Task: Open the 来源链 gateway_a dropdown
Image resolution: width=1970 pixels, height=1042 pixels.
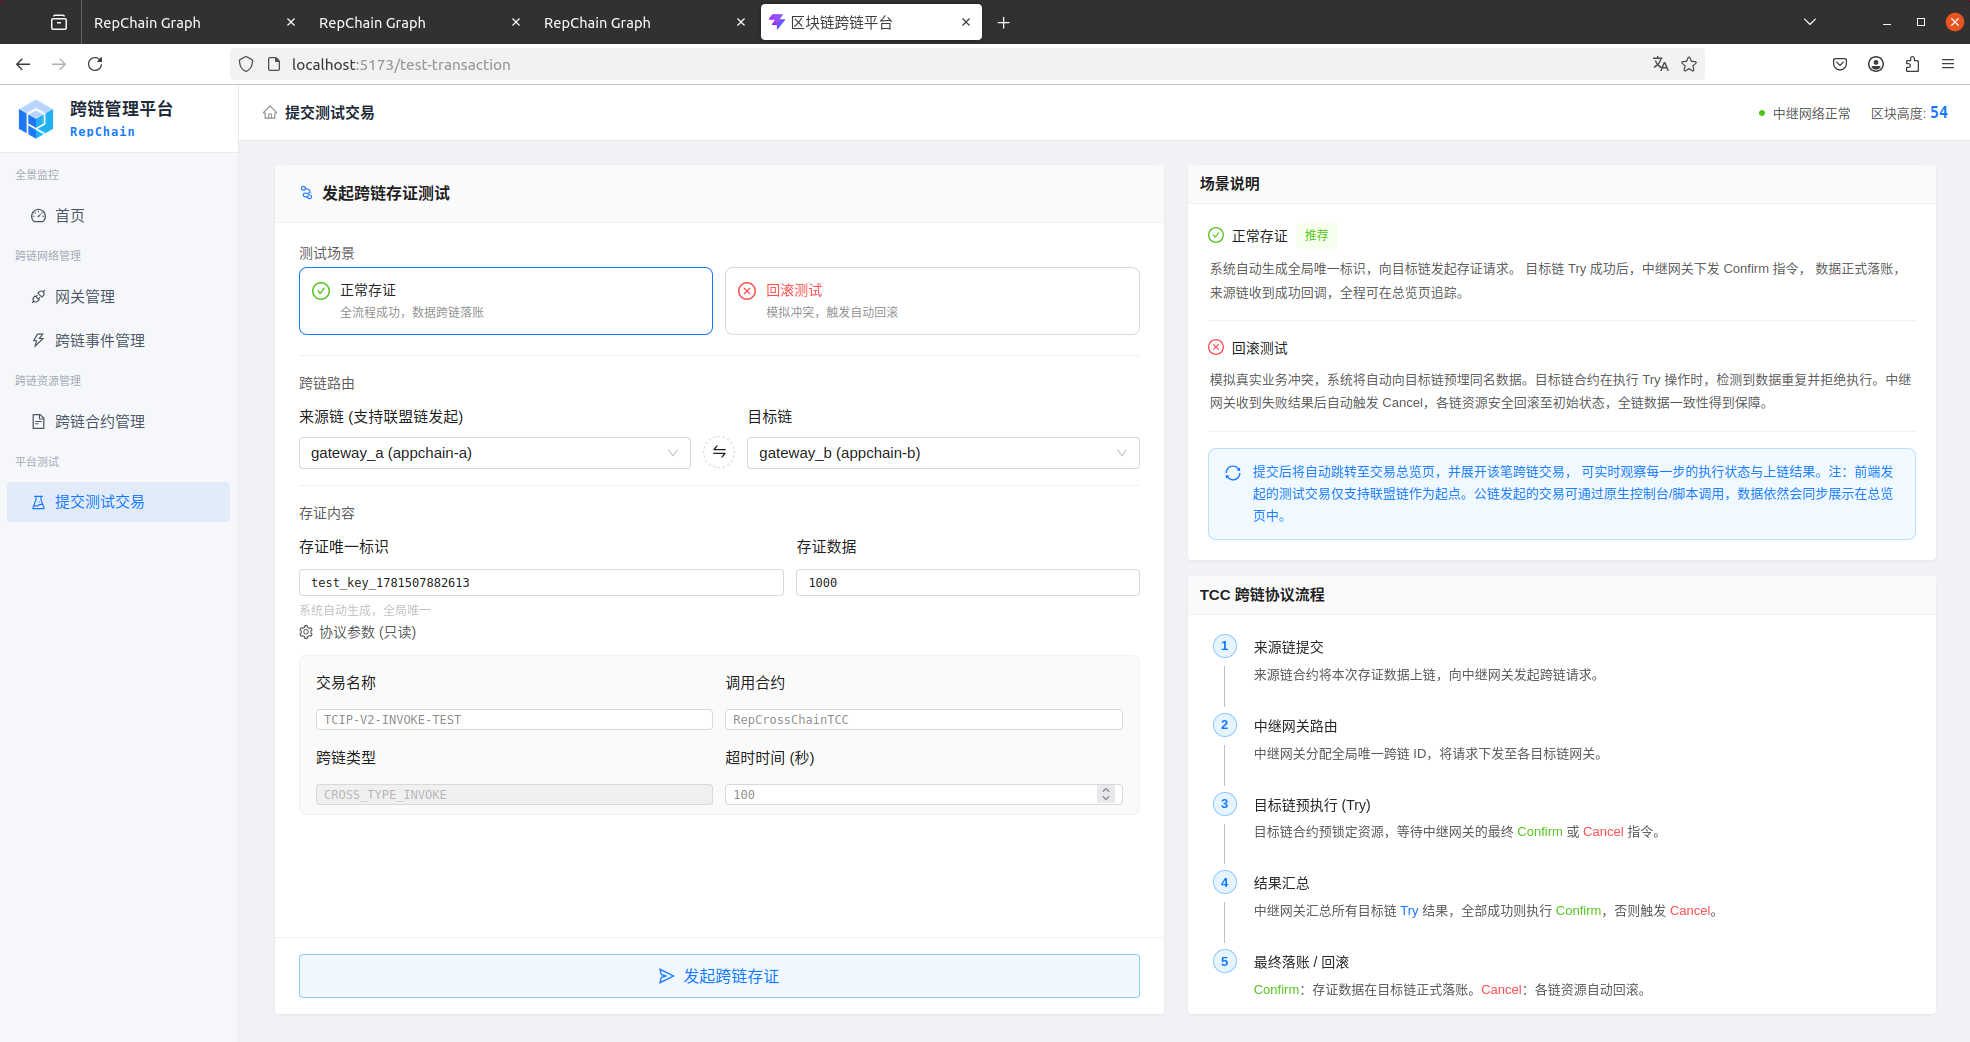Action: (495, 453)
